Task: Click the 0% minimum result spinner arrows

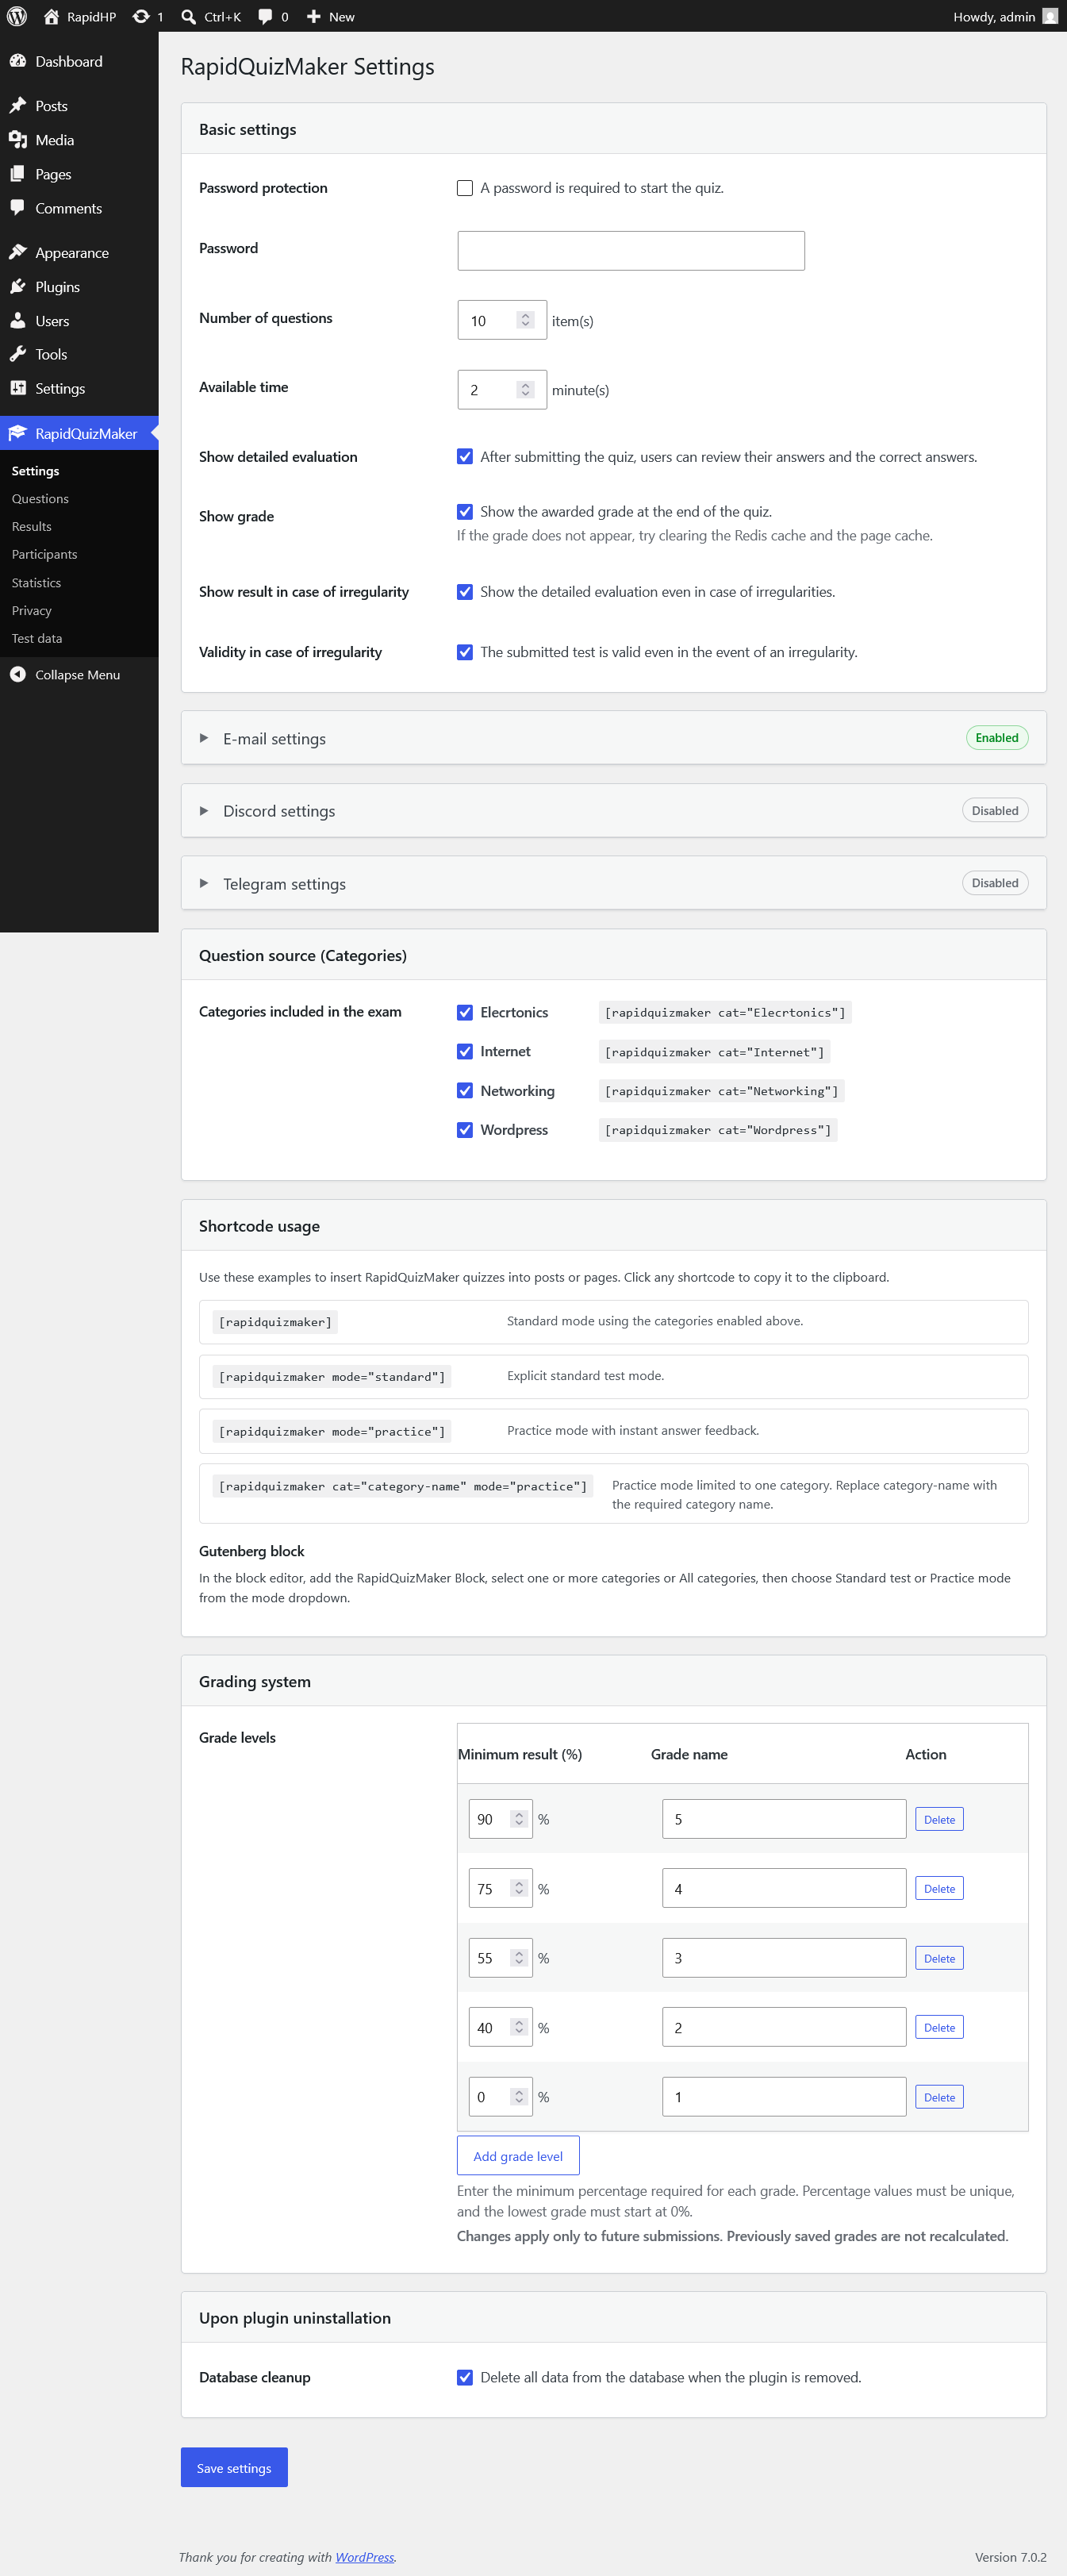Action: [x=518, y=2097]
